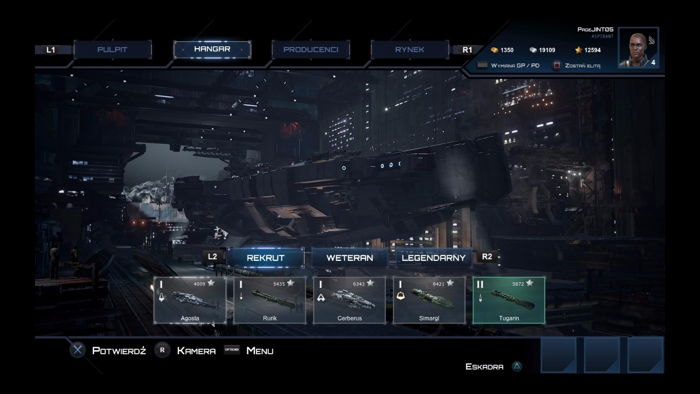
Task: Click the L2 tier-left indicator
Action: pos(212,257)
